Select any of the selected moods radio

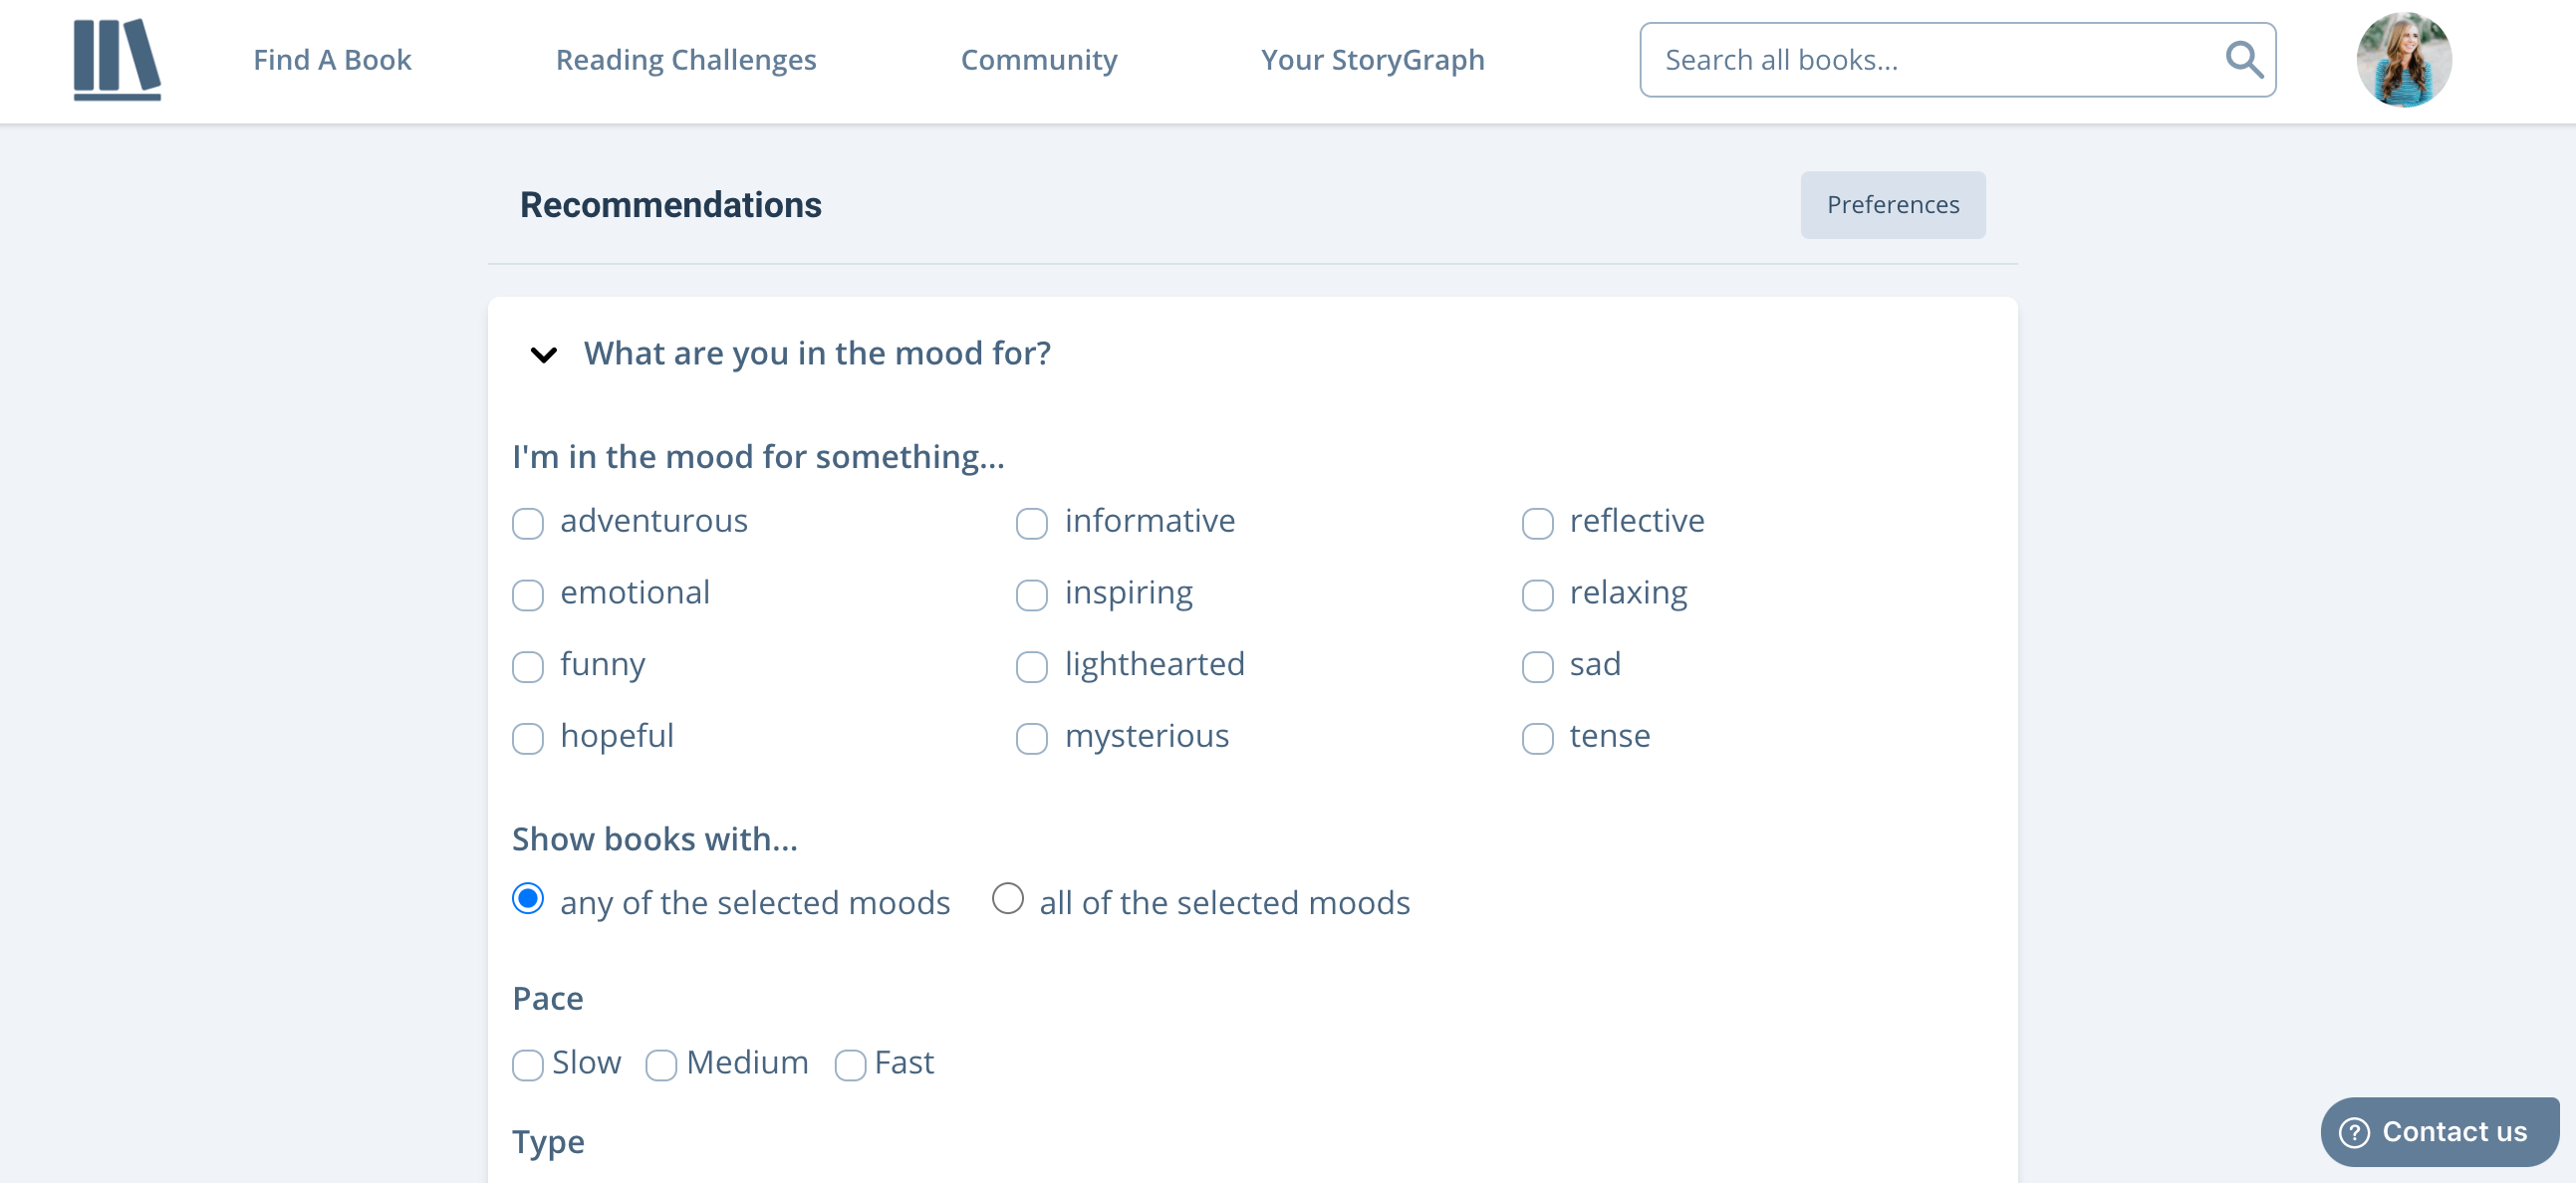(528, 898)
